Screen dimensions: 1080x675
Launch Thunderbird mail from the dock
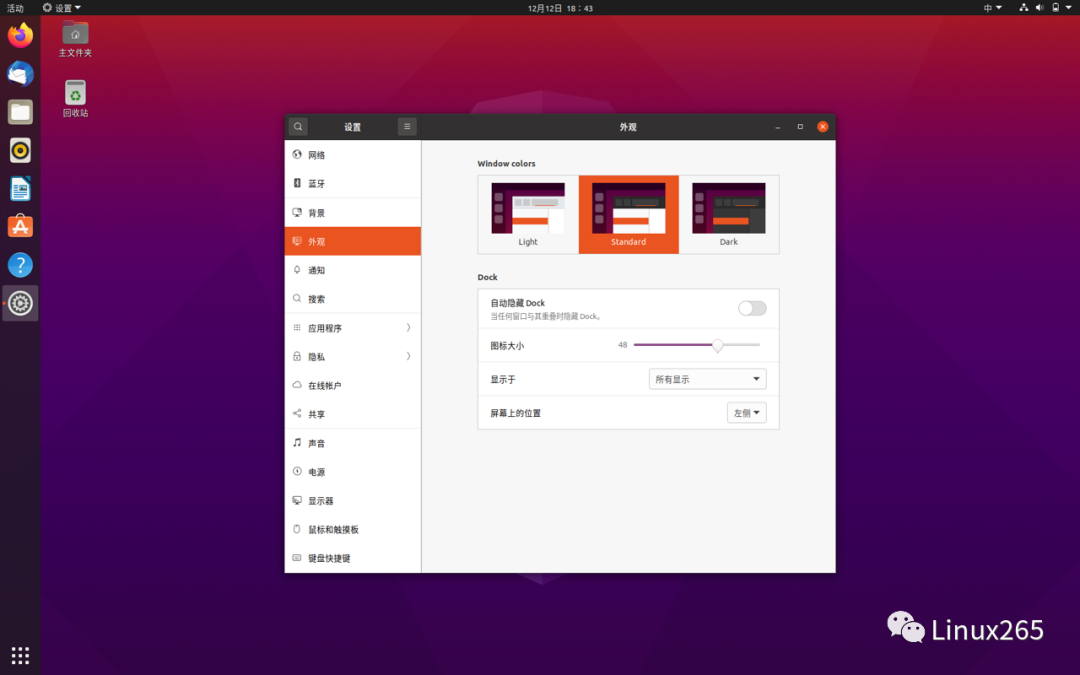point(20,74)
